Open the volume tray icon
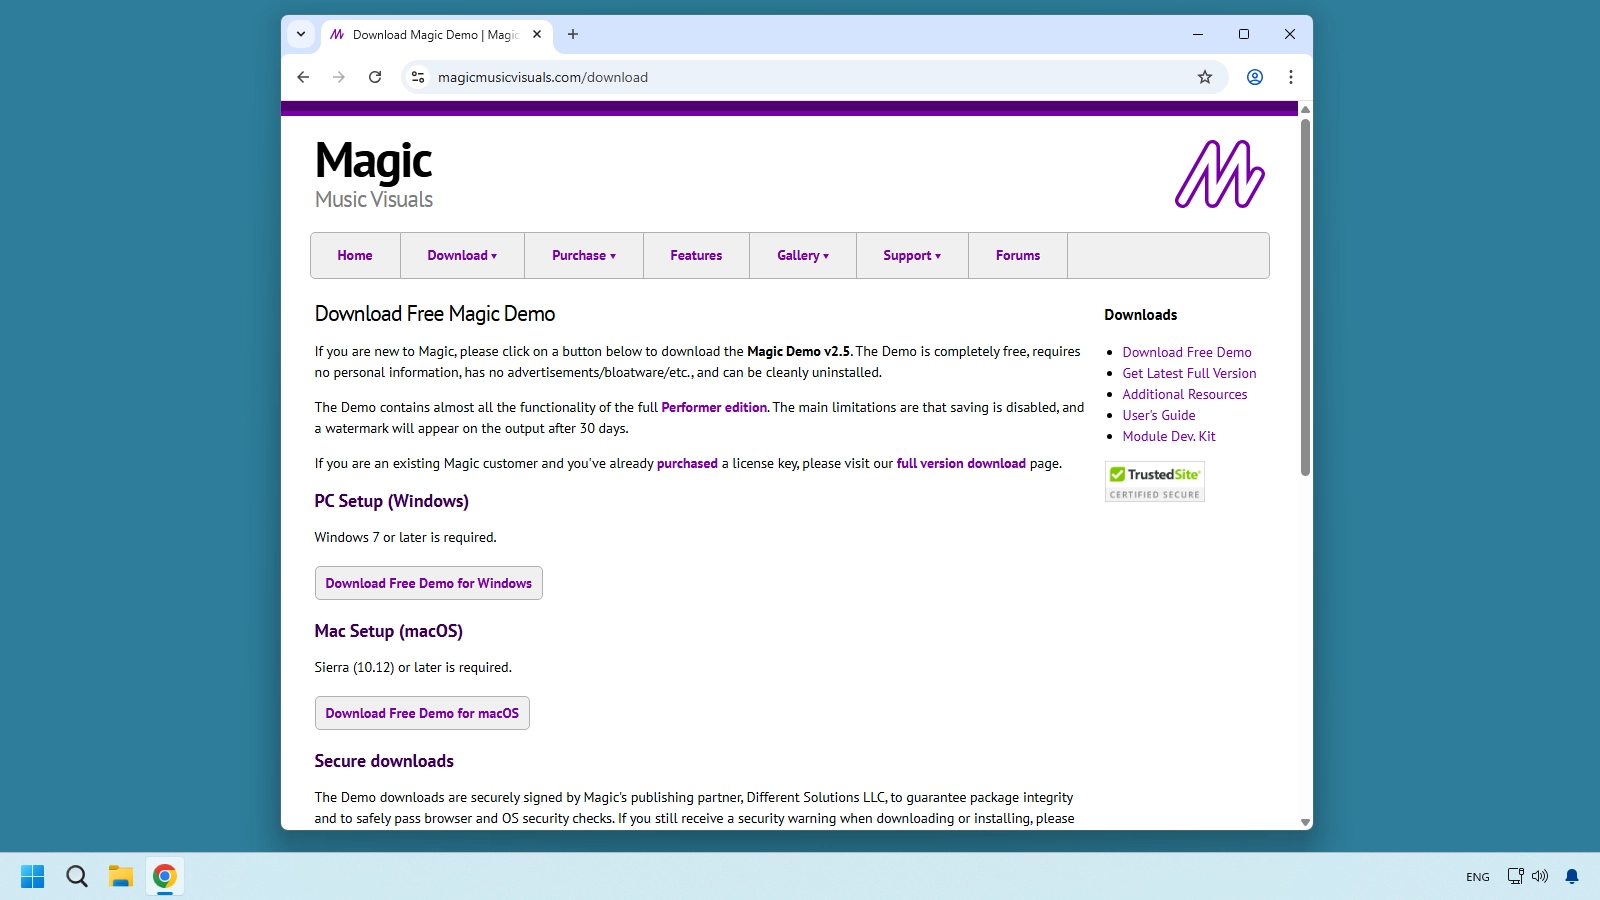1600x900 pixels. tap(1540, 876)
